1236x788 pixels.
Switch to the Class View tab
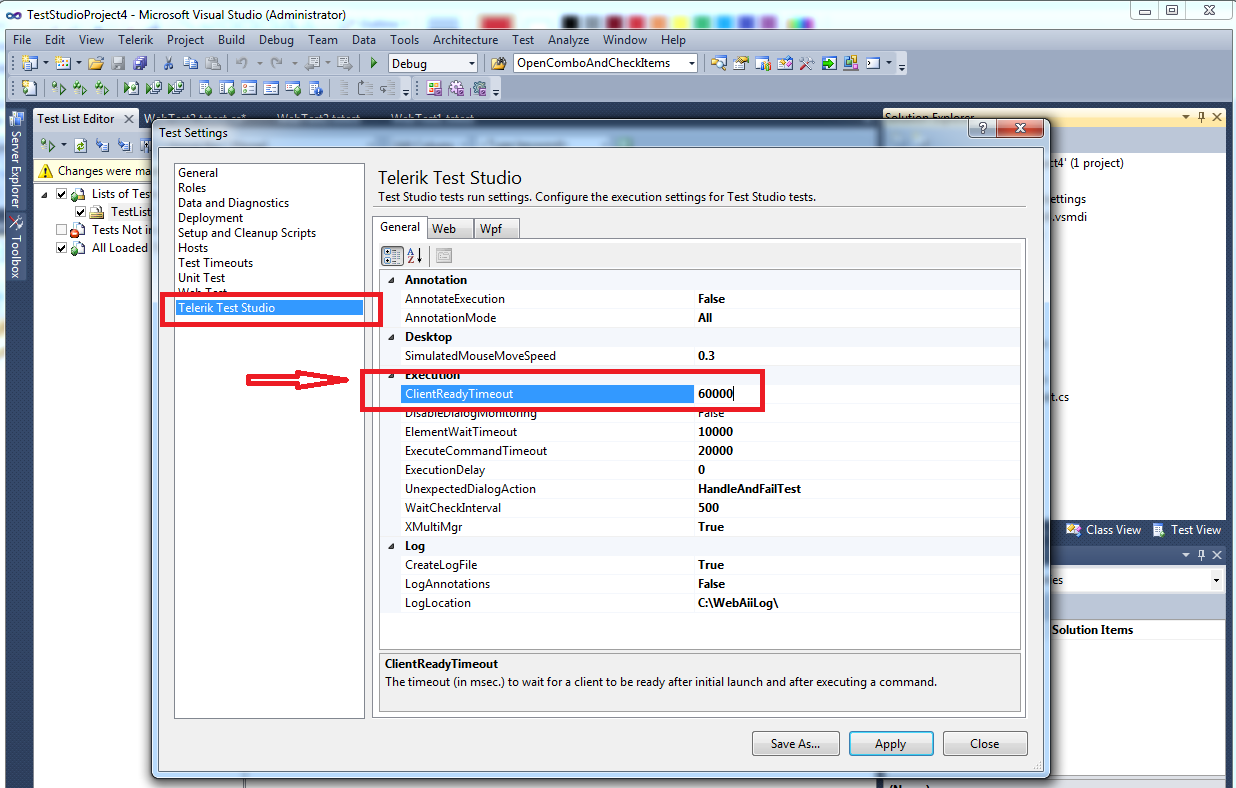[1104, 530]
